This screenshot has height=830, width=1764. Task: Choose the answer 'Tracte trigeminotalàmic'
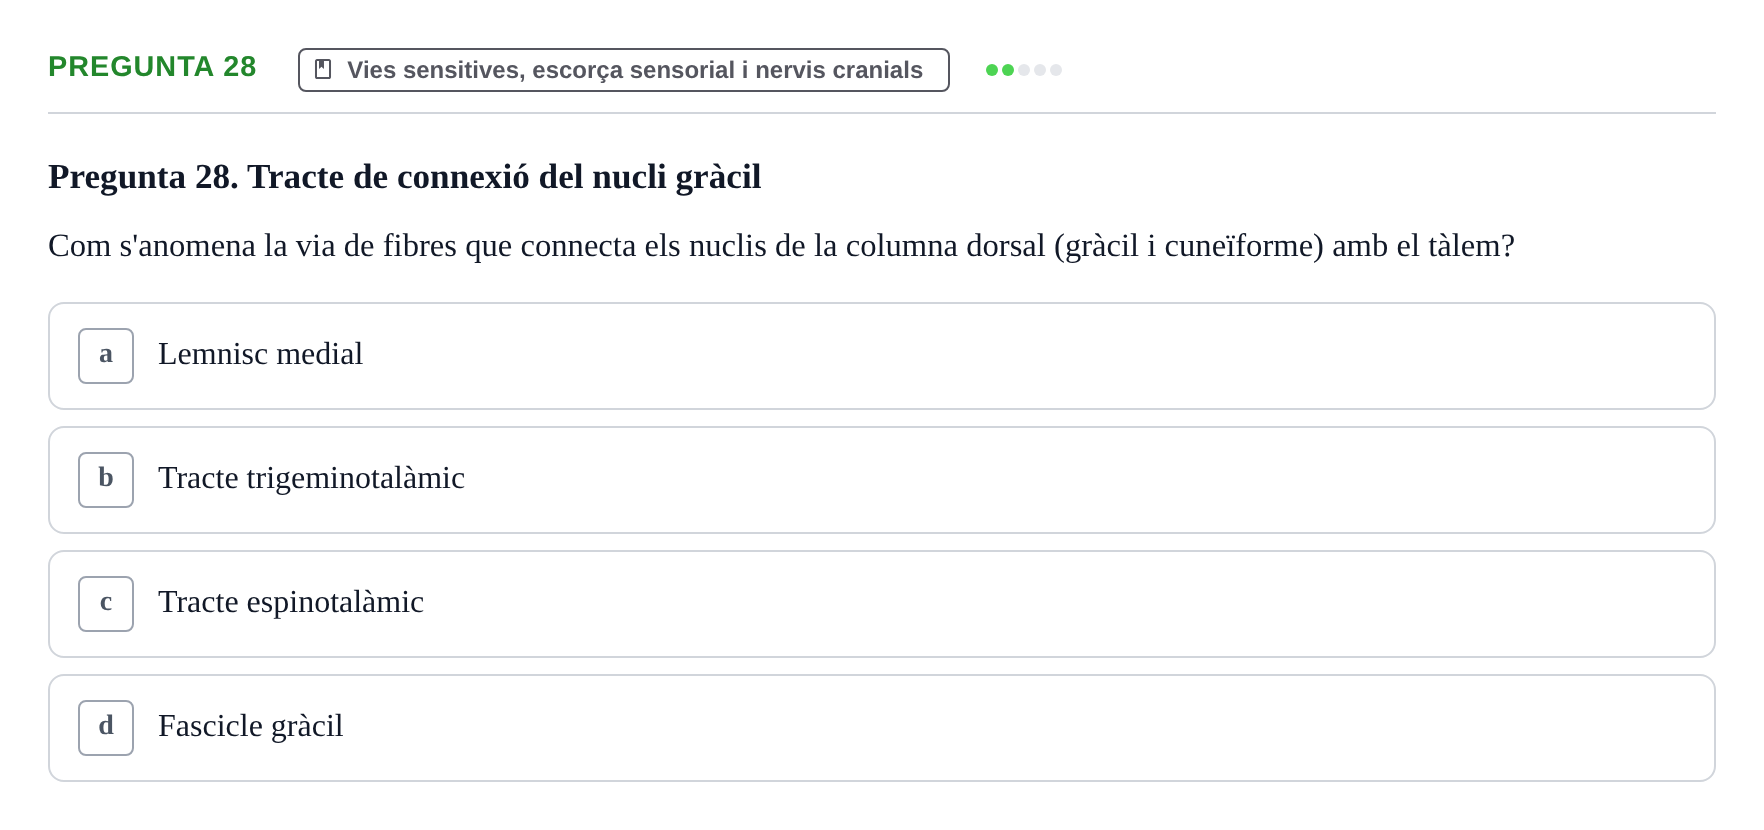click(882, 480)
